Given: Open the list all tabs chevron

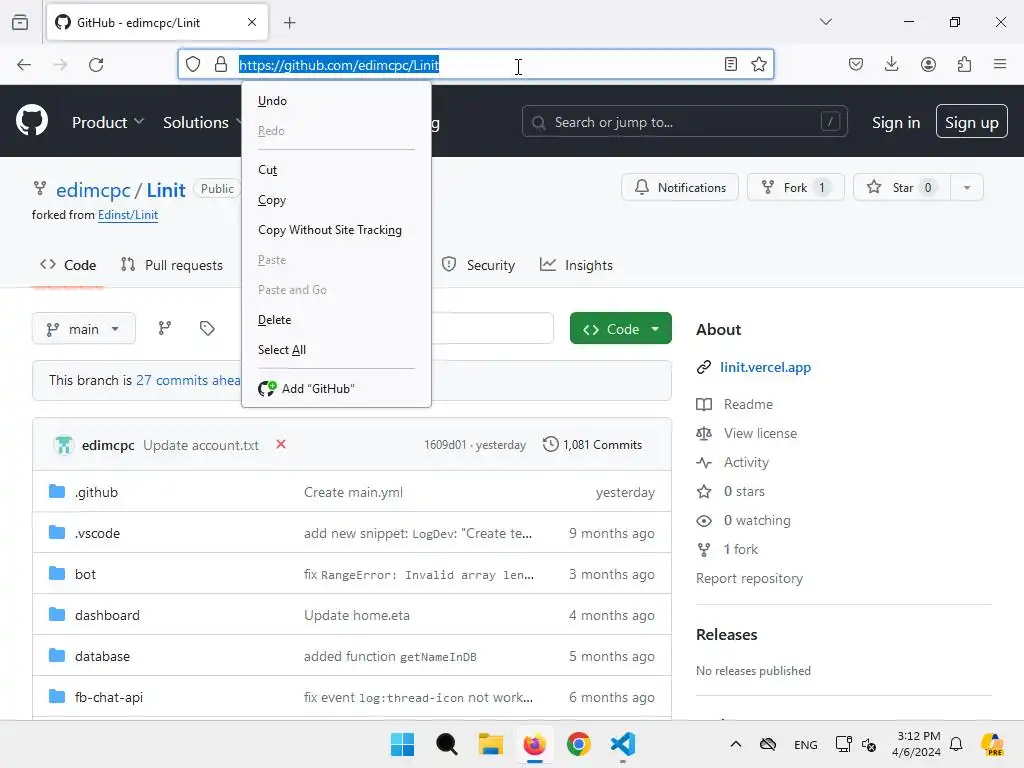Looking at the screenshot, I should 826,22.
